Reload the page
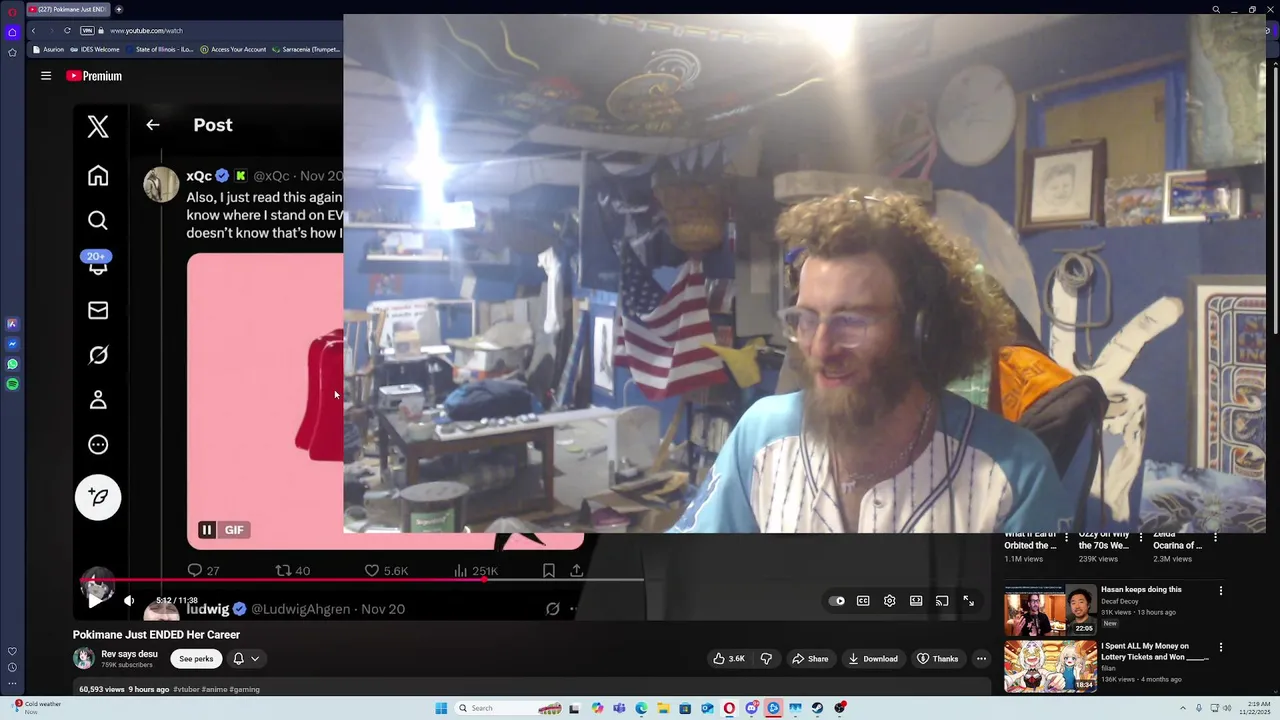Screen dimensions: 1280x720 pyautogui.click(x=67, y=31)
